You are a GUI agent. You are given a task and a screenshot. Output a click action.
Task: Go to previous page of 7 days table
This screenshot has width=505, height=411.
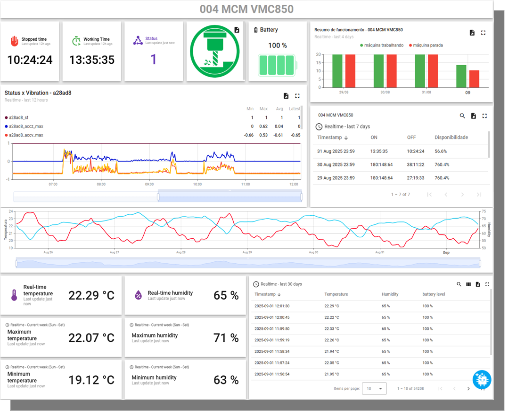click(446, 194)
